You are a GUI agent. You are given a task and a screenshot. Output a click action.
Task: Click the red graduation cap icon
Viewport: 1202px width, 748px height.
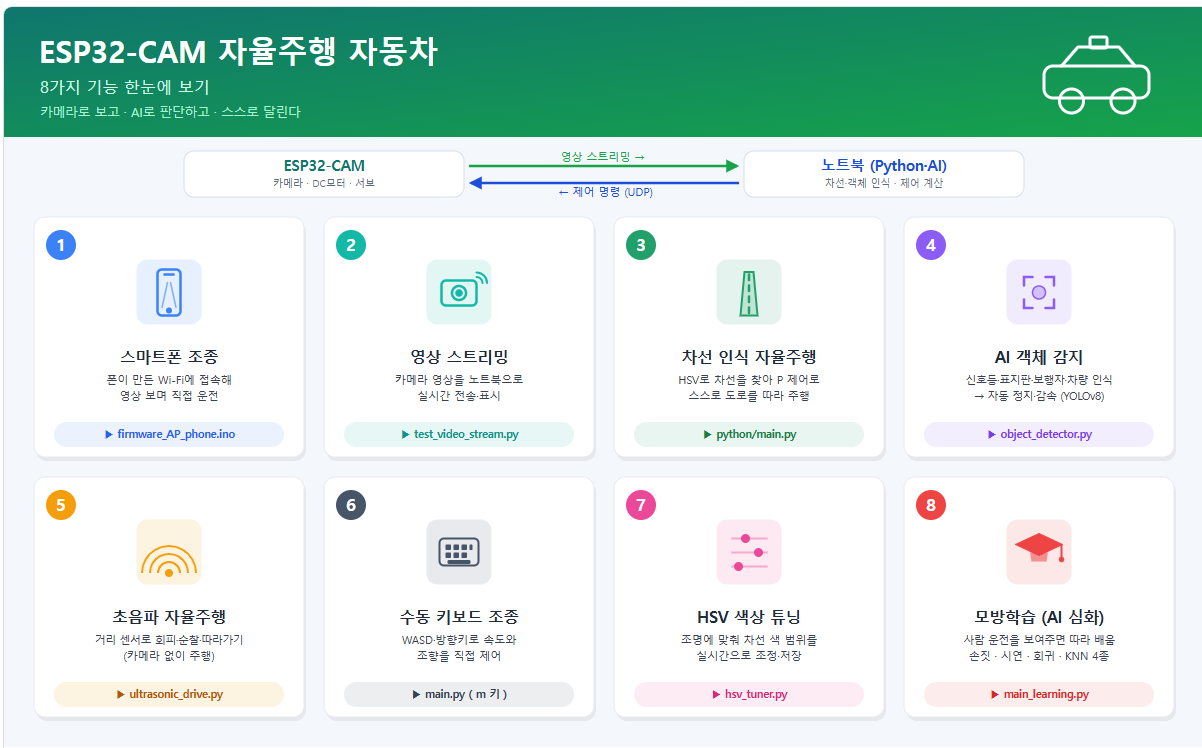[1039, 552]
